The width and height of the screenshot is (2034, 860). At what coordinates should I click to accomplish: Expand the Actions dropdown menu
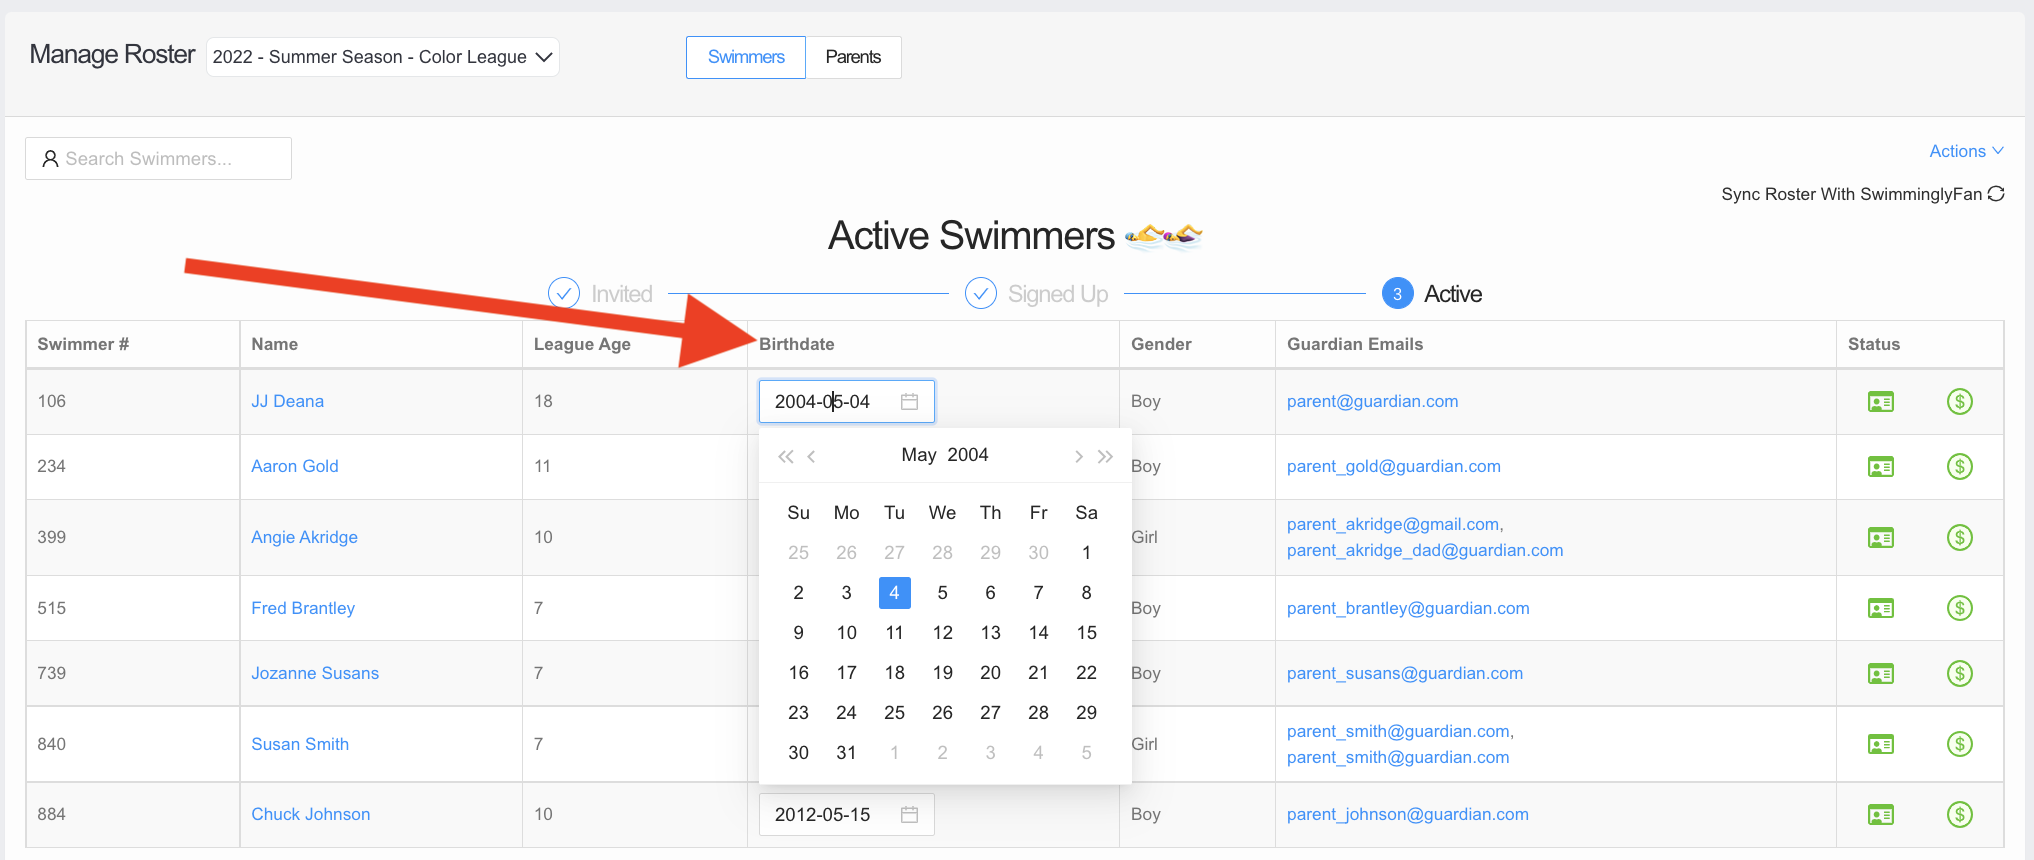point(1966,151)
